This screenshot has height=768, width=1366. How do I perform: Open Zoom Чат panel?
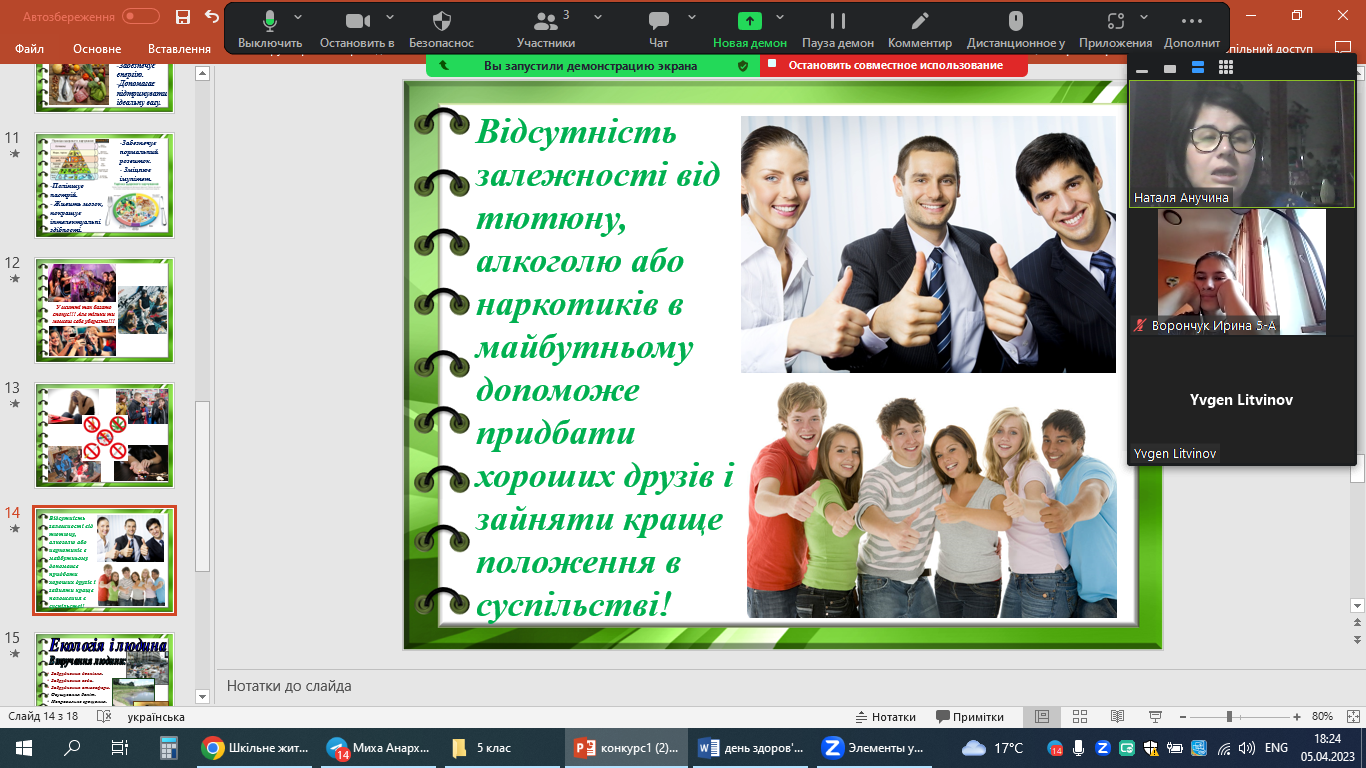tap(658, 30)
